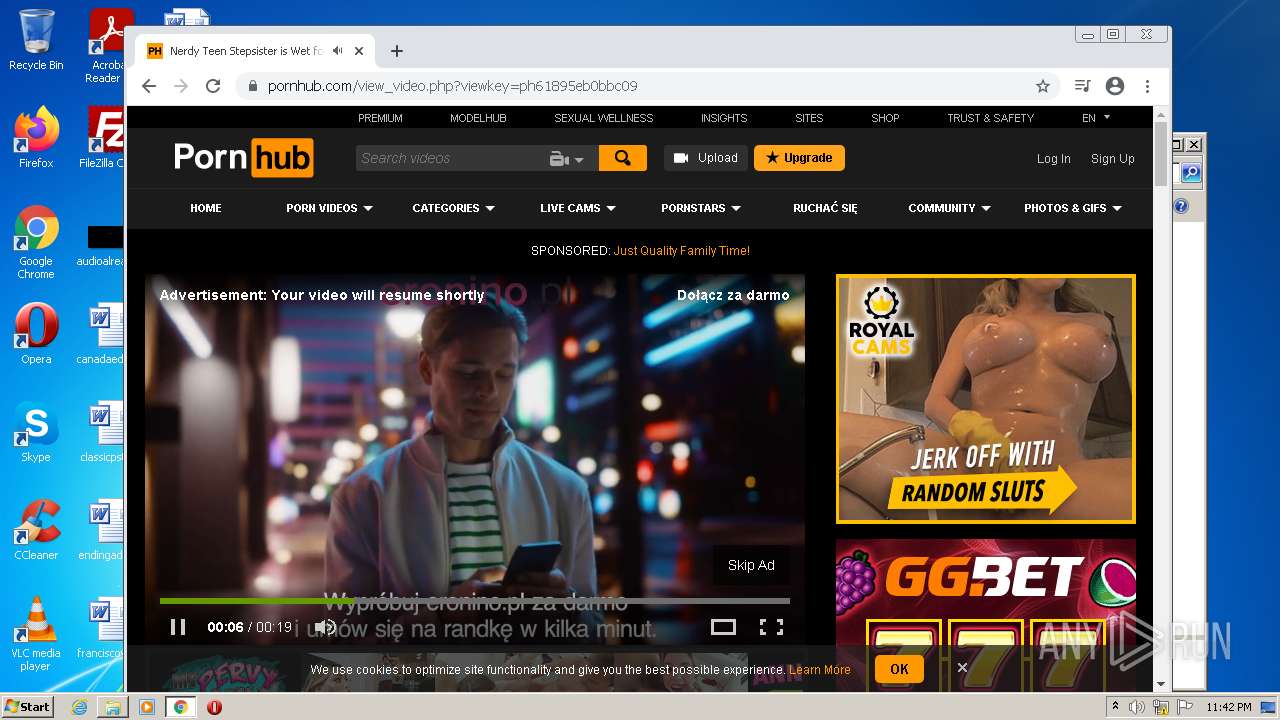Image resolution: width=1280 pixels, height=720 pixels.
Task: Mute the tab via speaker icon
Action: coord(338,51)
